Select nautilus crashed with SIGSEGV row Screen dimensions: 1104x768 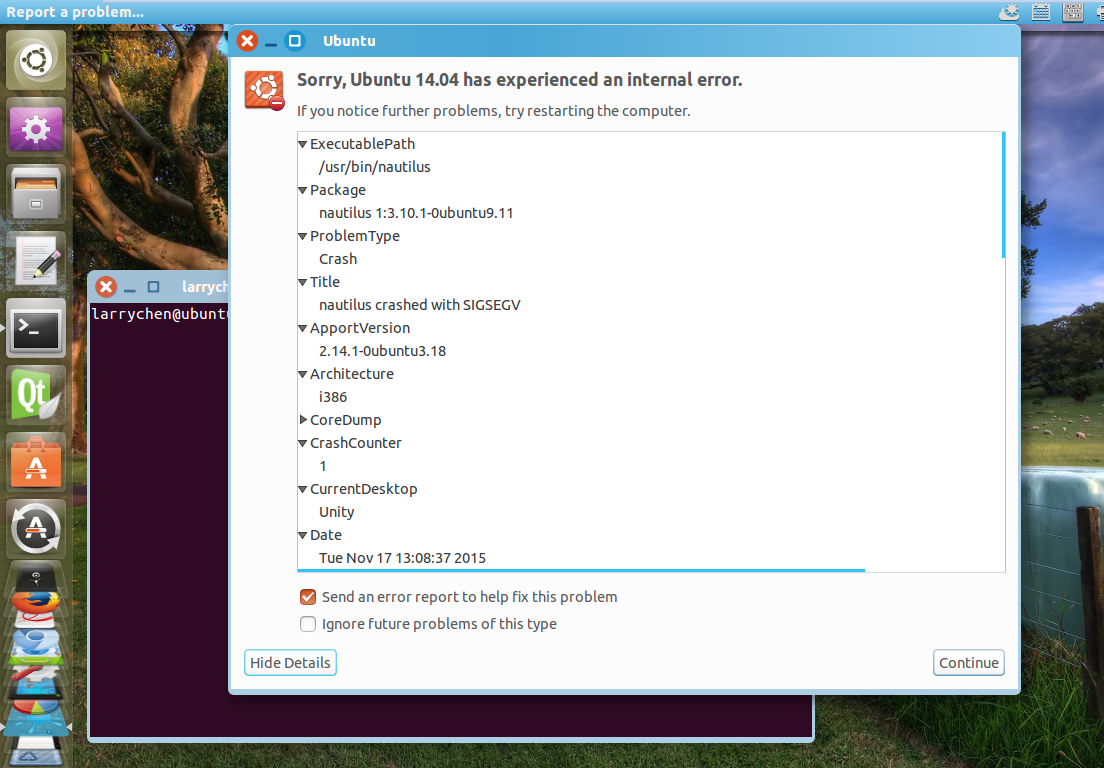click(x=651, y=305)
